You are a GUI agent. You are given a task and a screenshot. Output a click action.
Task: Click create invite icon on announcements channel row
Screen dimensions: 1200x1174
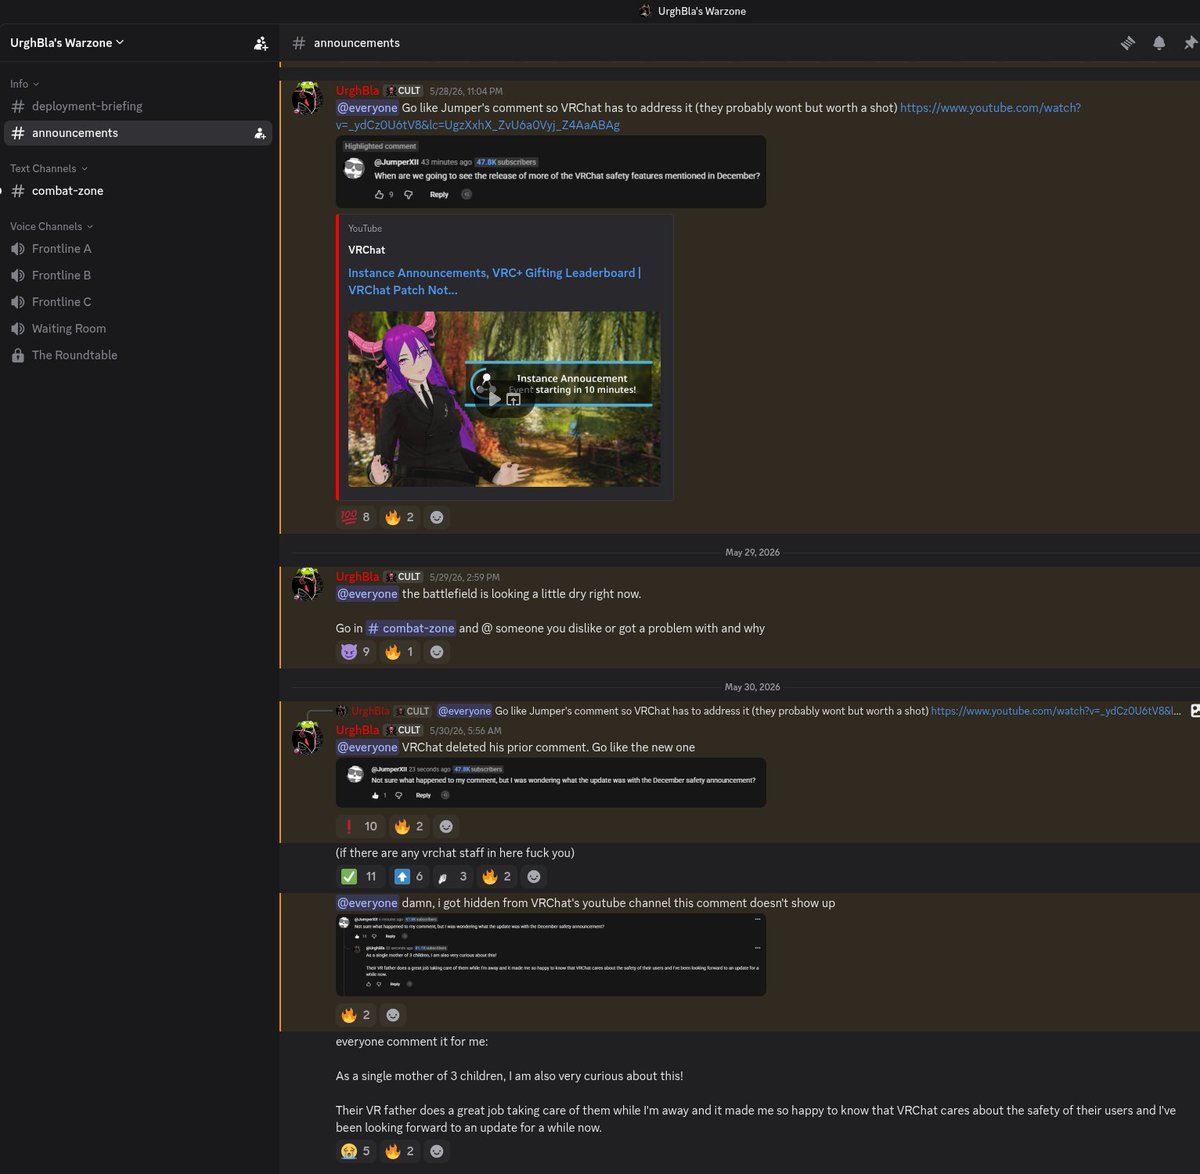[260, 133]
